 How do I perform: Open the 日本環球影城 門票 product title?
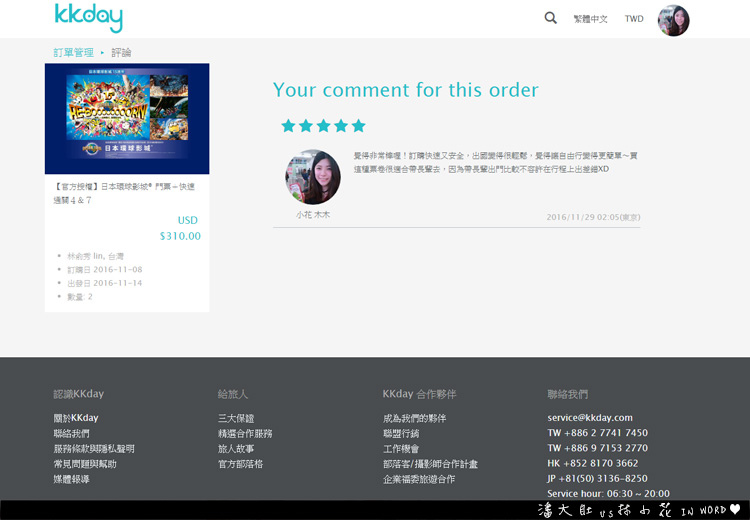pyautogui.click(x=124, y=193)
